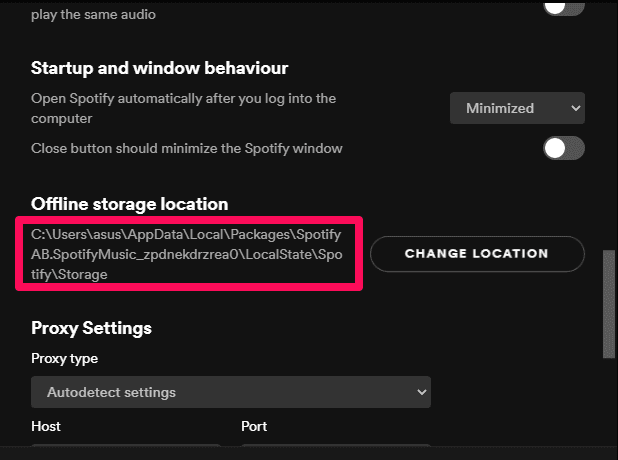Click the 'Proxy type' label

(x=65, y=358)
